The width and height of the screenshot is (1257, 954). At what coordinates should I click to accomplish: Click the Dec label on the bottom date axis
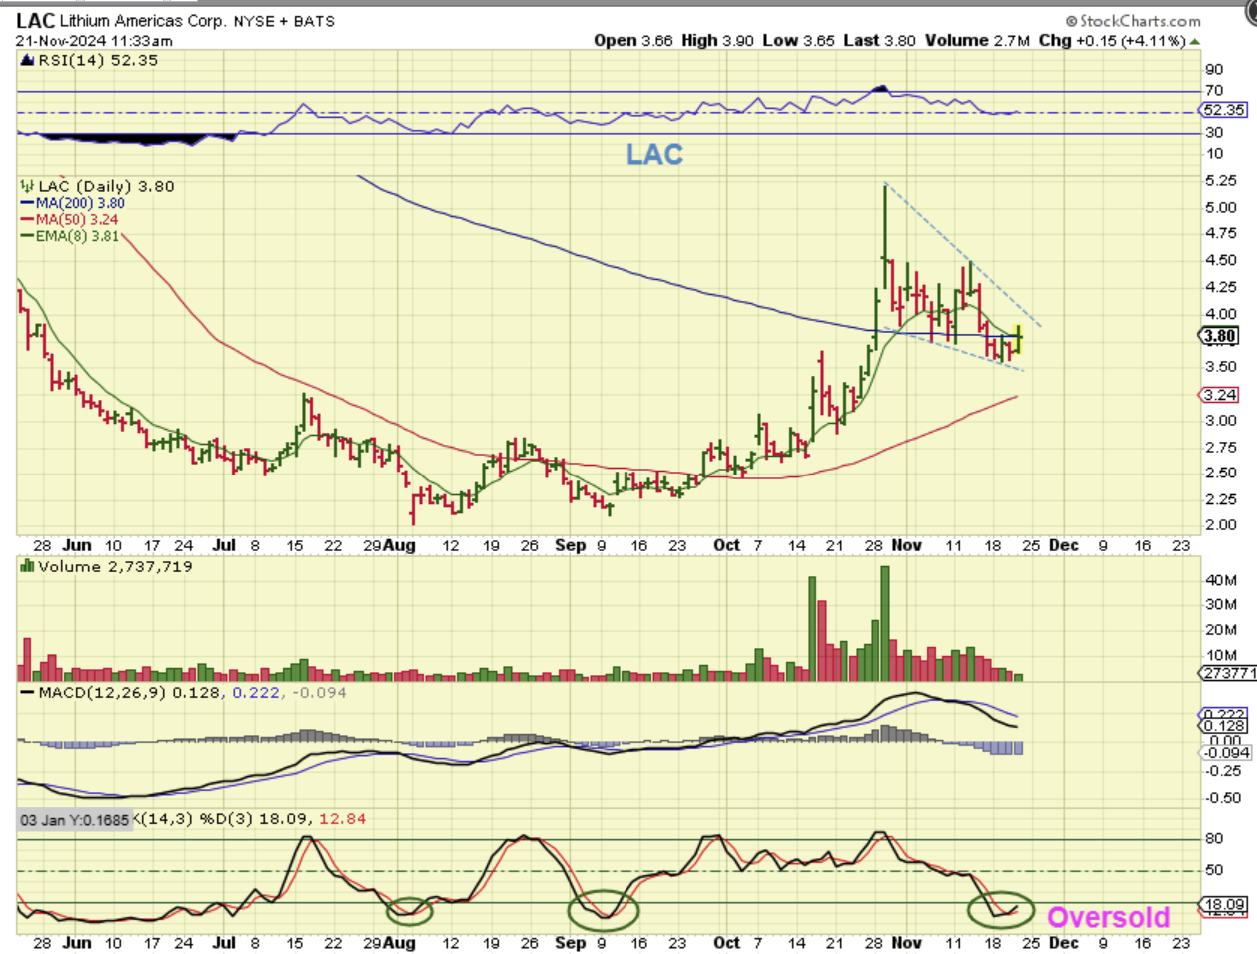1063,943
